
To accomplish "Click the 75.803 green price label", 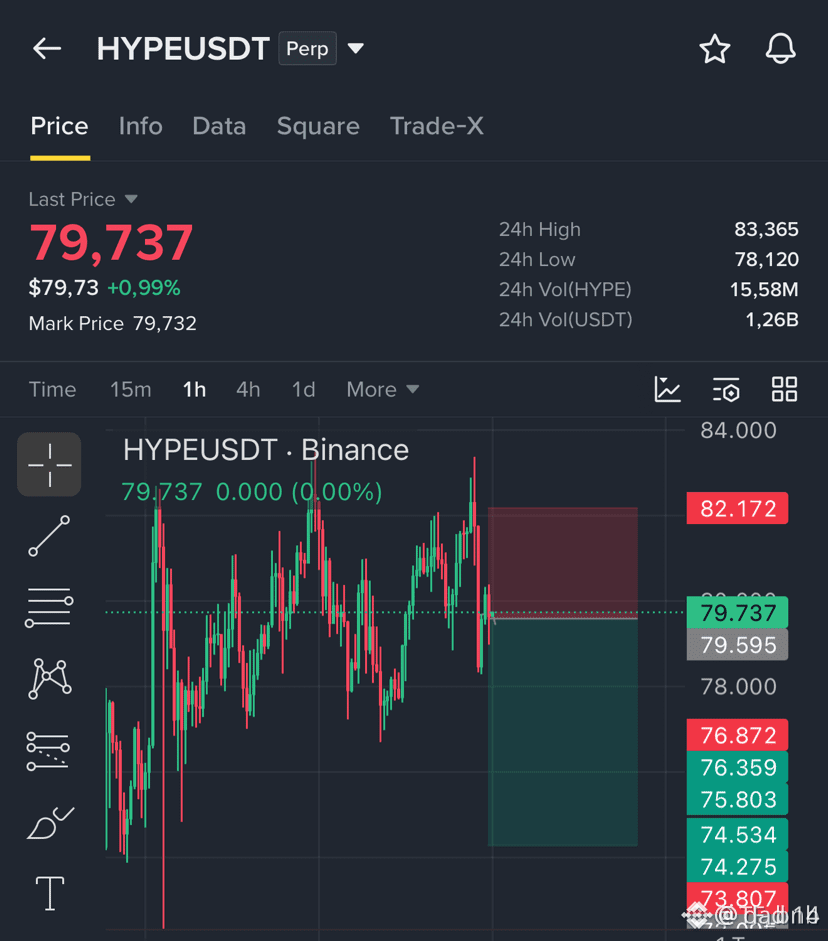I will 737,799.
